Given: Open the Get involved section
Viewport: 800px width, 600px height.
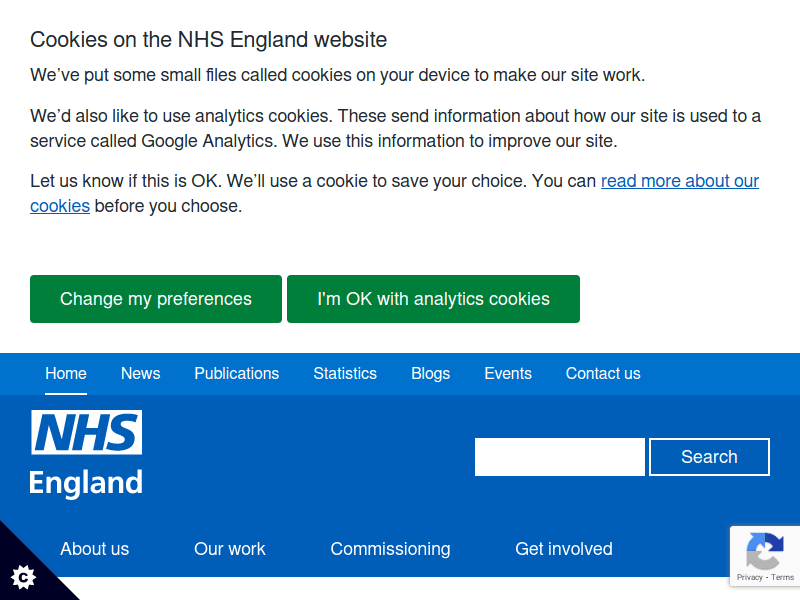Looking at the screenshot, I should coord(564,549).
